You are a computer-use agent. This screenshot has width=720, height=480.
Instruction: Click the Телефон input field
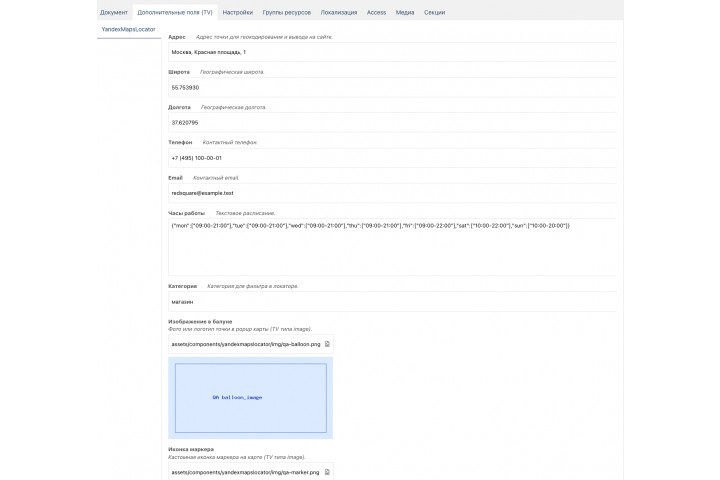392,158
